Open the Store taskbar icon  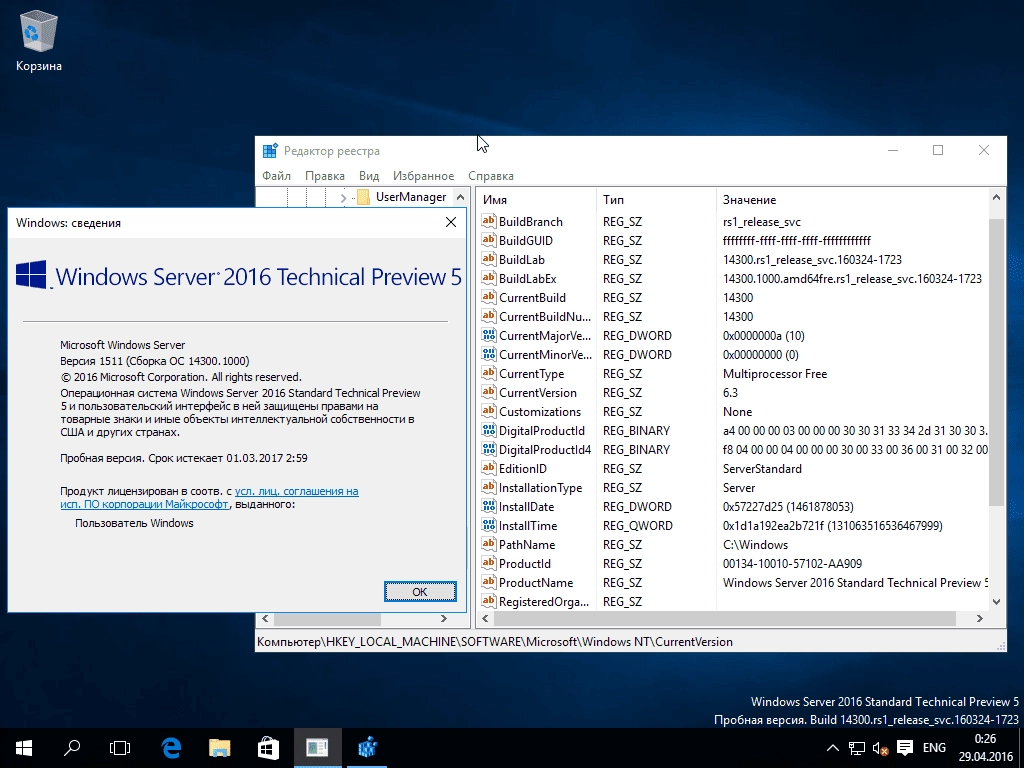click(268, 748)
